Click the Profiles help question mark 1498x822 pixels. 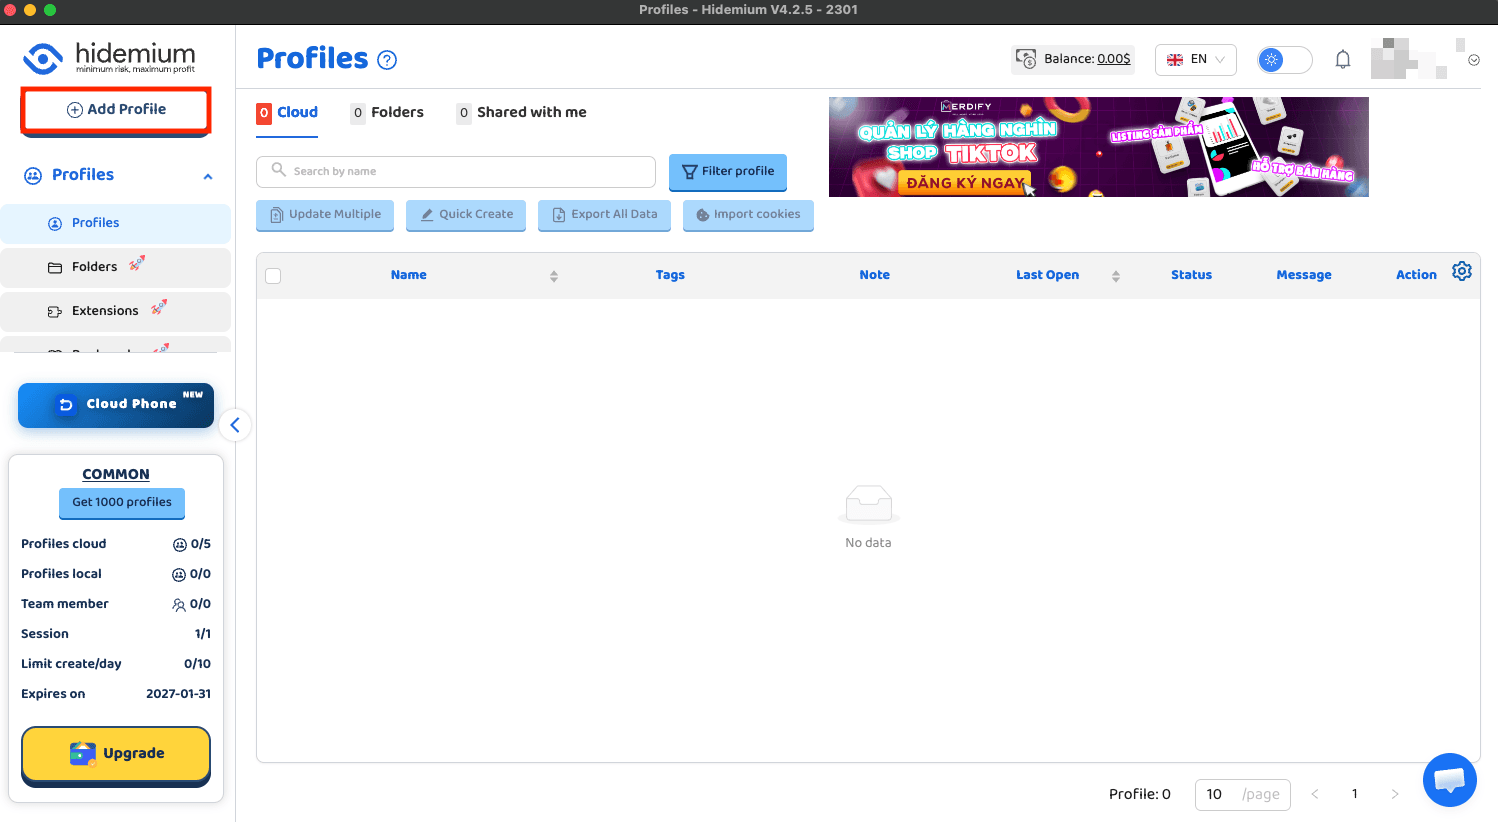[387, 59]
